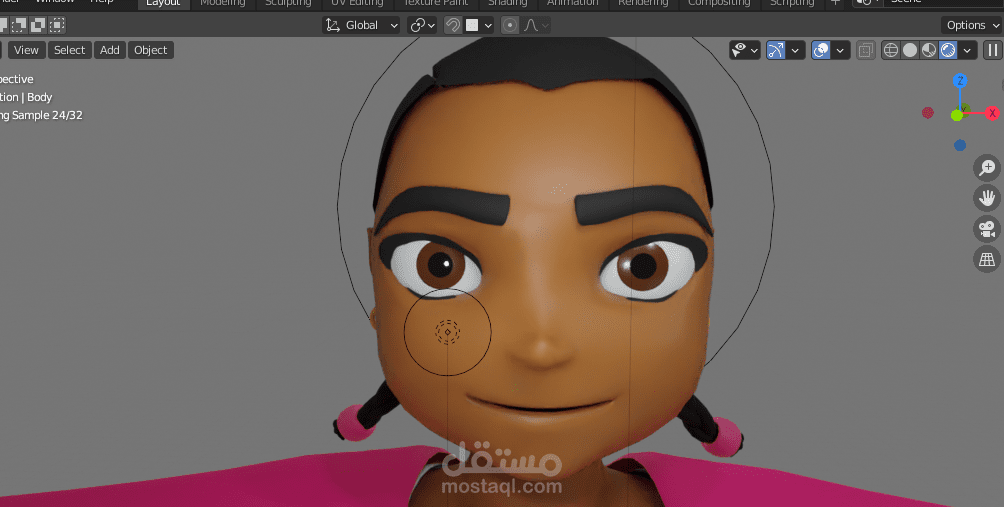Switch to Modeling workspace tab

point(223,3)
